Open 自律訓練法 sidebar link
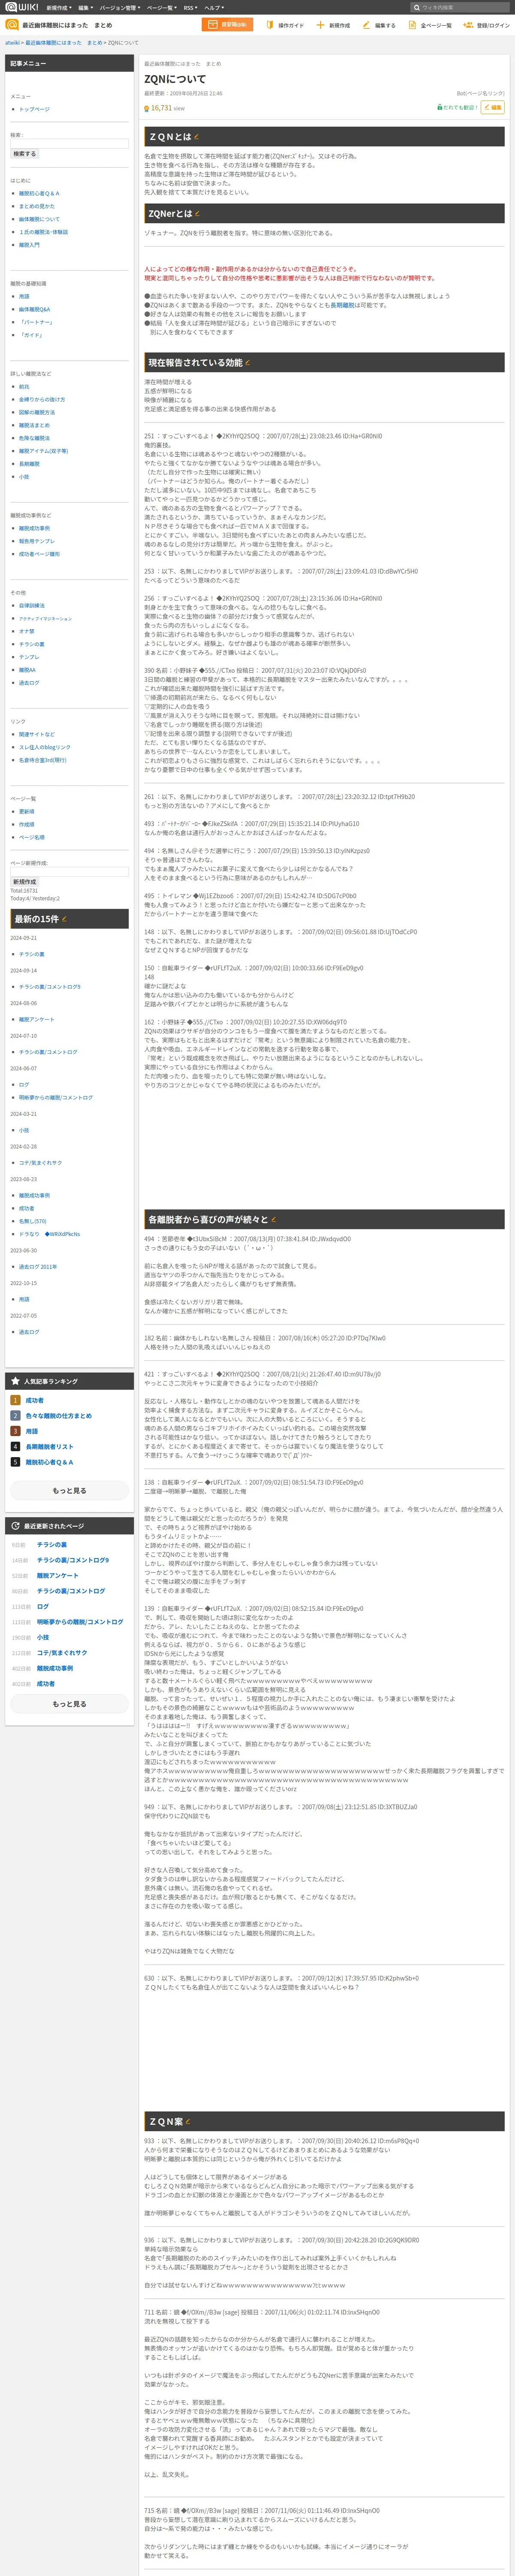This screenshot has height=2576, width=515. [32, 605]
